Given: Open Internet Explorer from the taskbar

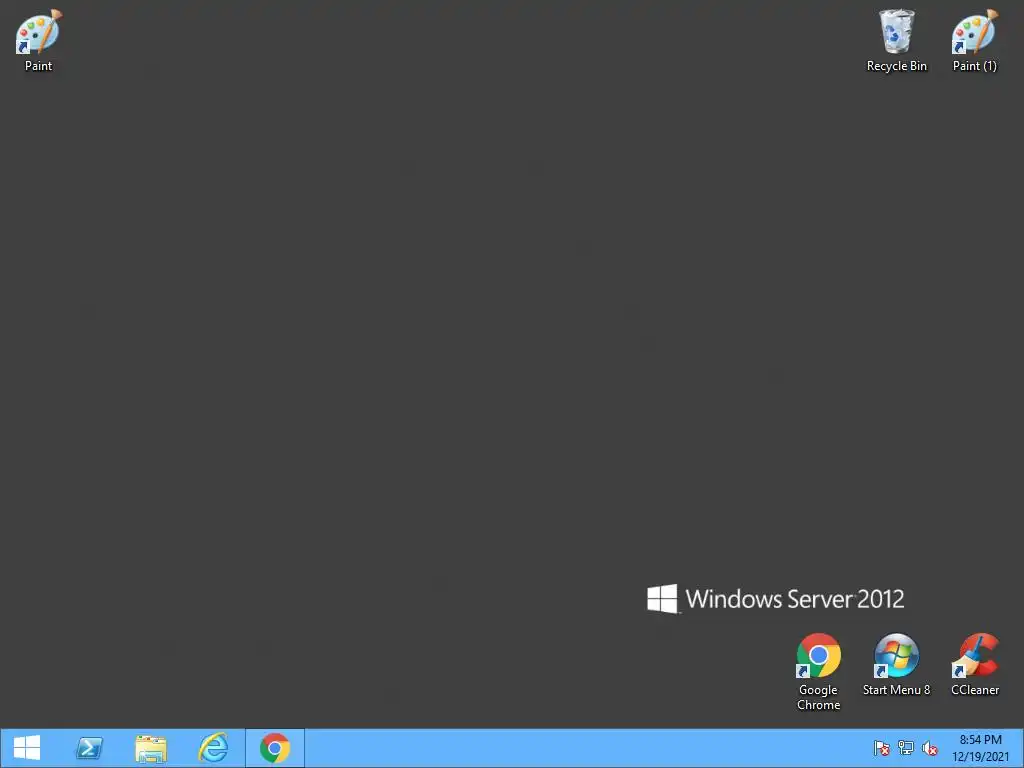Looking at the screenshot, I should [213, 748].
